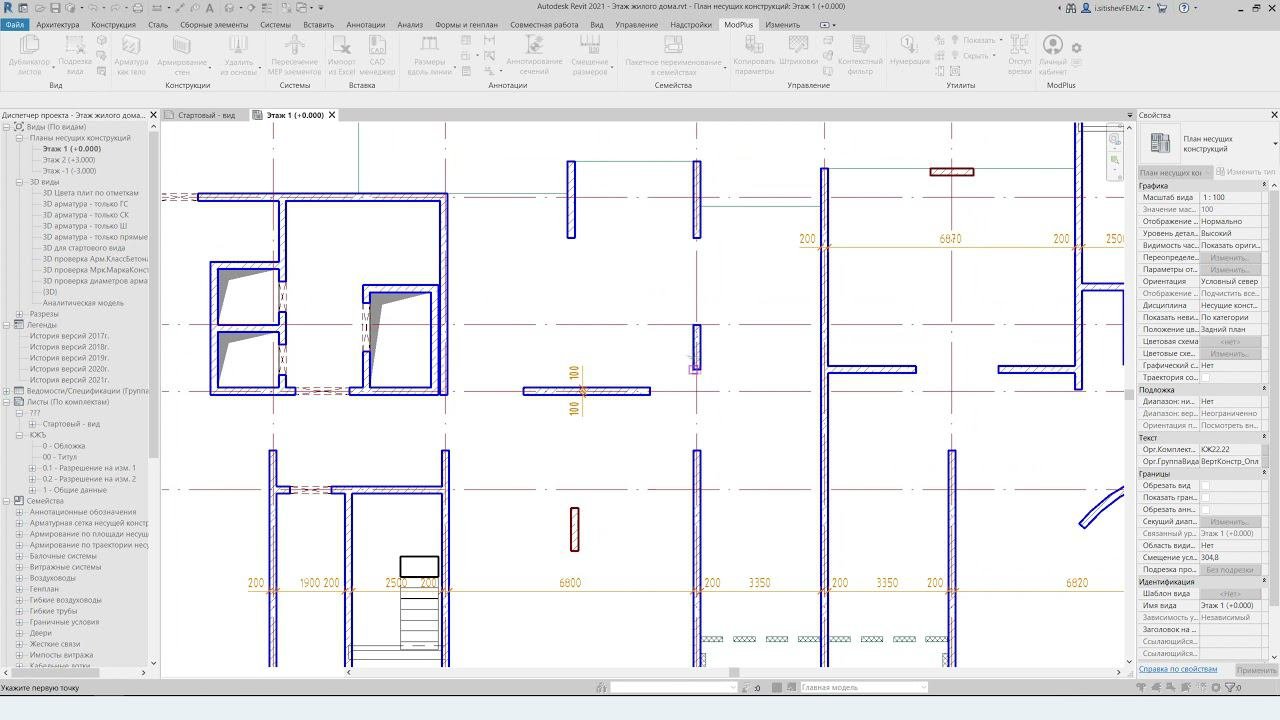Screen dimensions: 1280x720
Task: Close the Диспетчер проекта panel
Action: coord(153,115)
